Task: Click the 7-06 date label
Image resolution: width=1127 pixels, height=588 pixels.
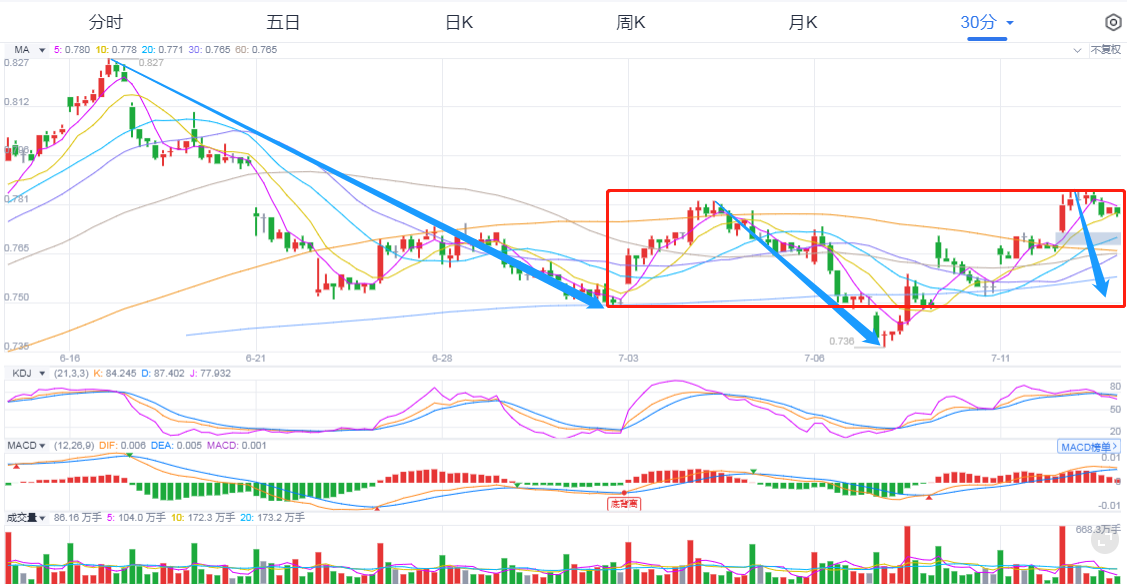Action: click(x=814, y=358)
